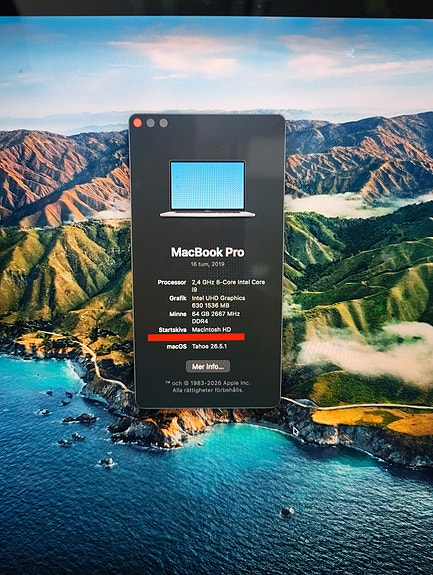The height and width of the screenshot is (575, 433).
Task: Click the Processor label
Action: point(172,282)
